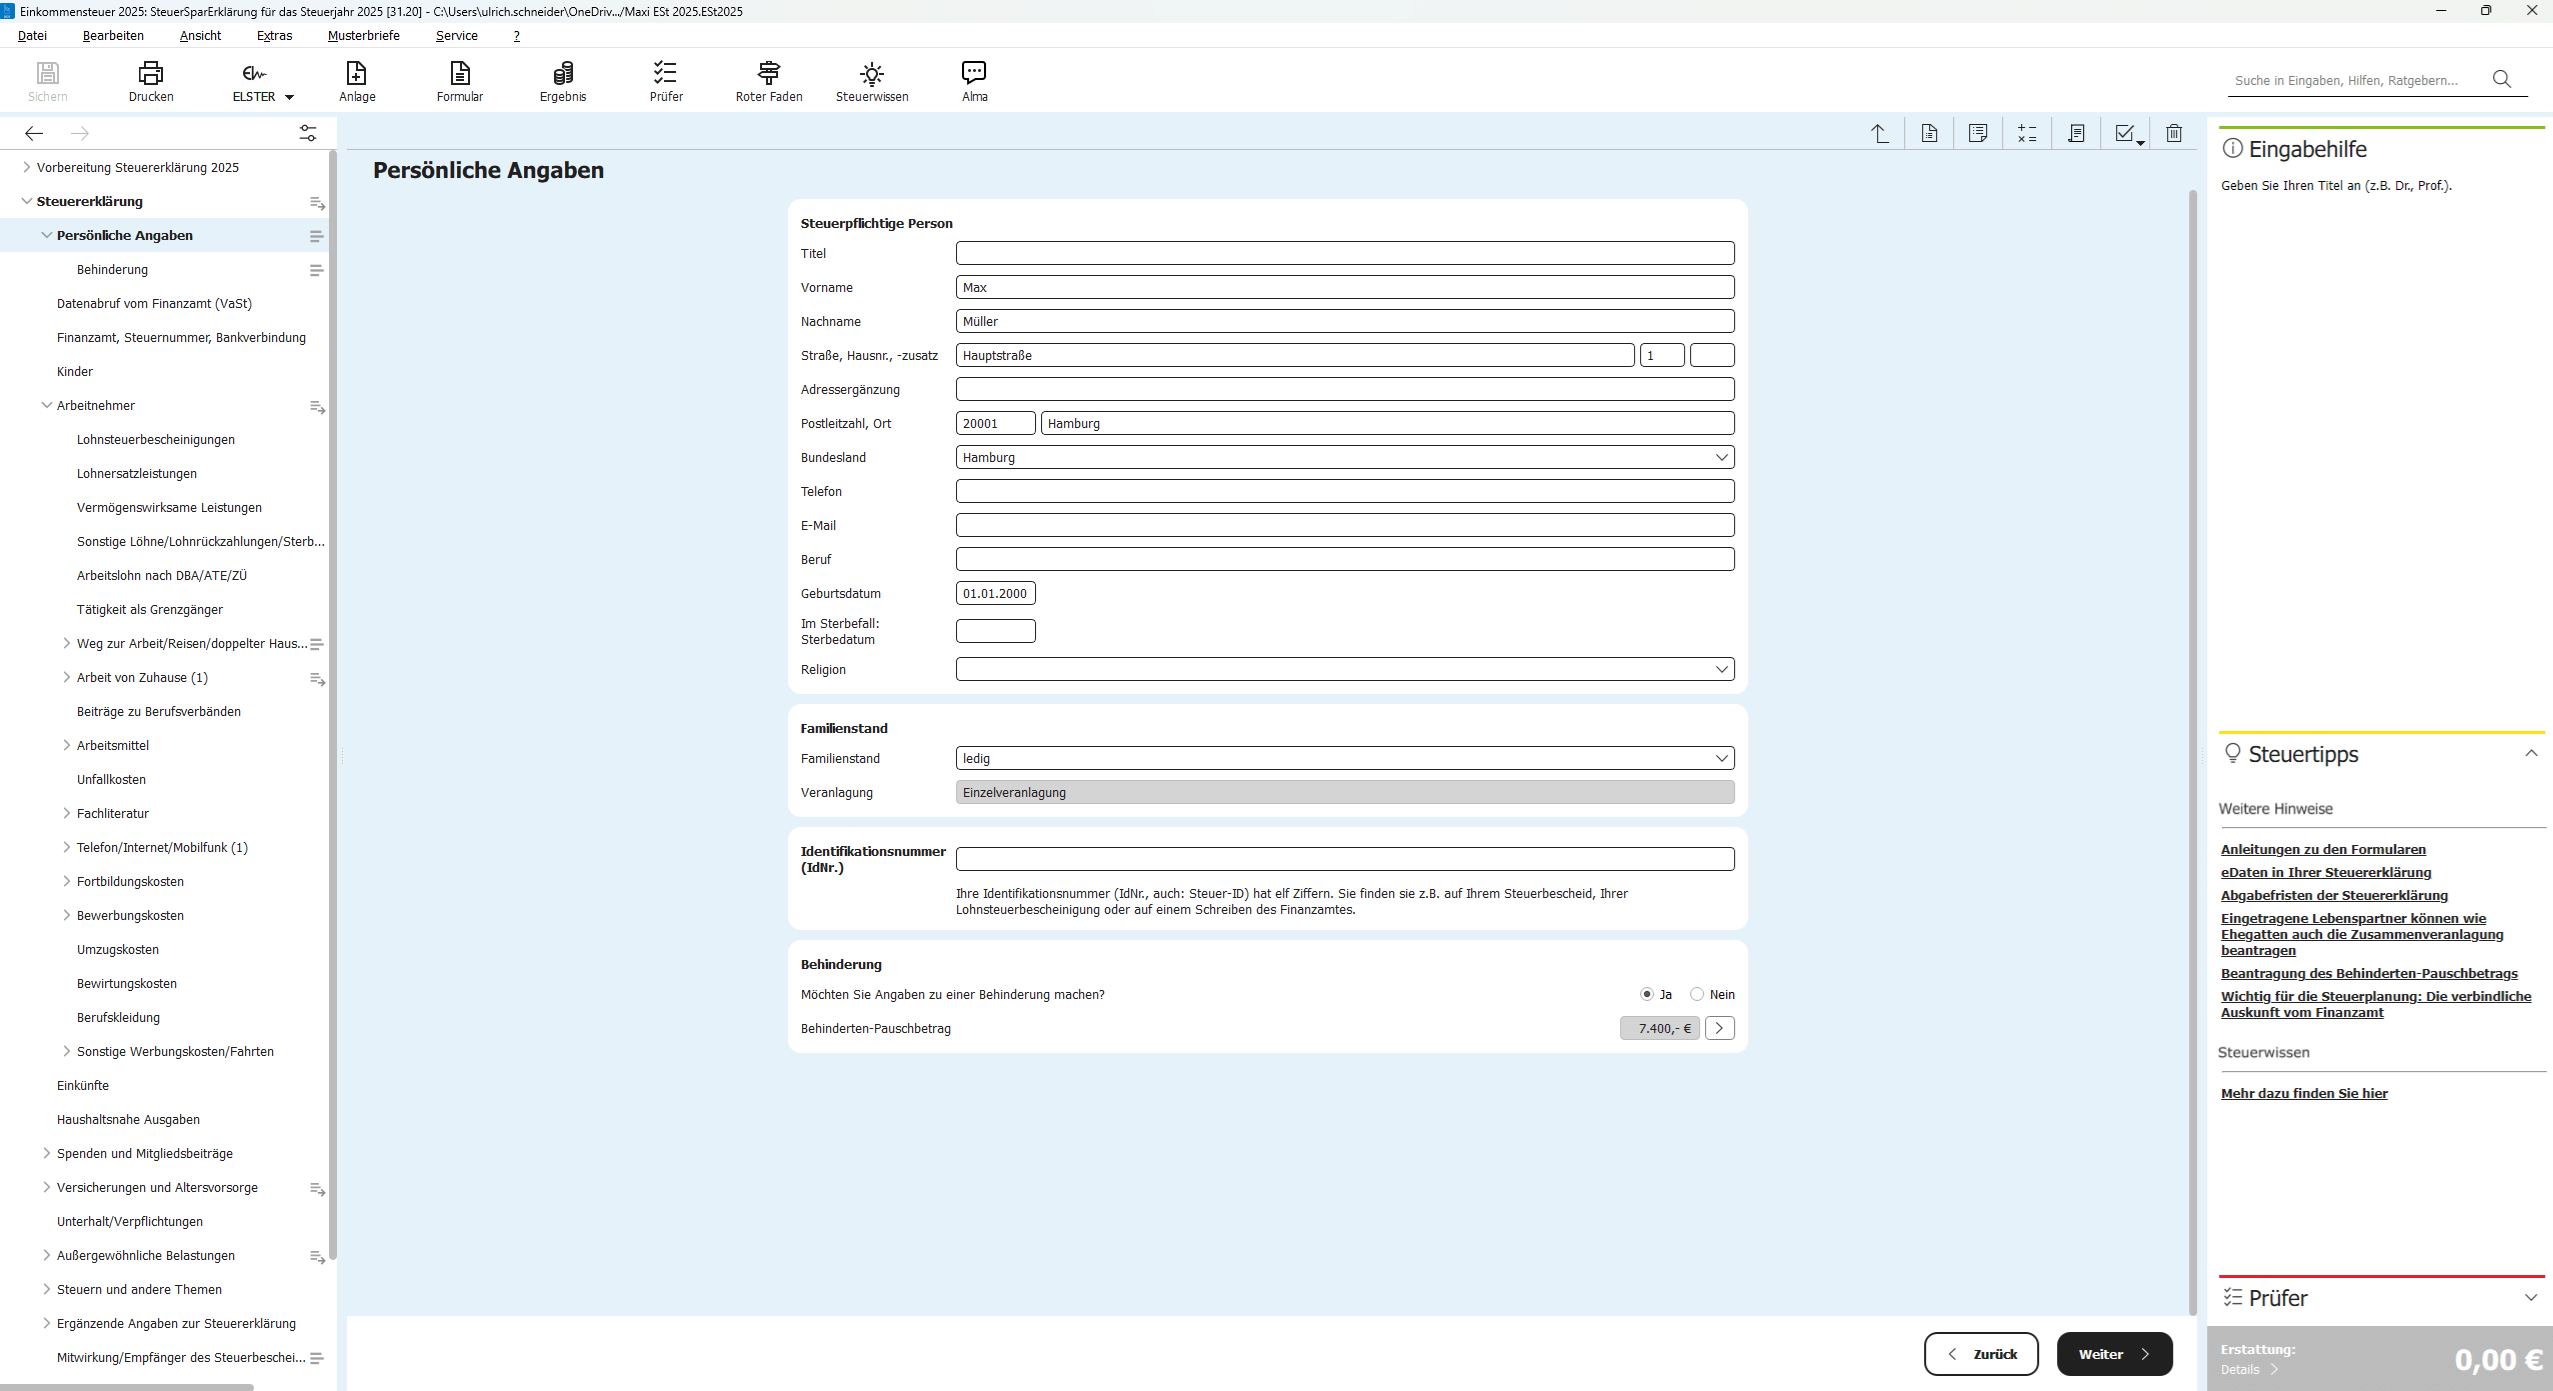Open Abgabefristen der Steuererklärung link
Viewport: 2553px width, 1391px height.
coord(2334,895)
